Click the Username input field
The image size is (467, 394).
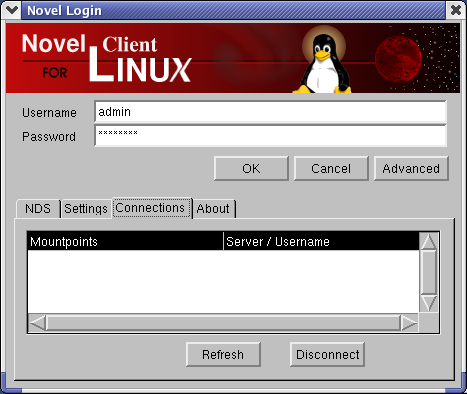click(x=270, y=112)
